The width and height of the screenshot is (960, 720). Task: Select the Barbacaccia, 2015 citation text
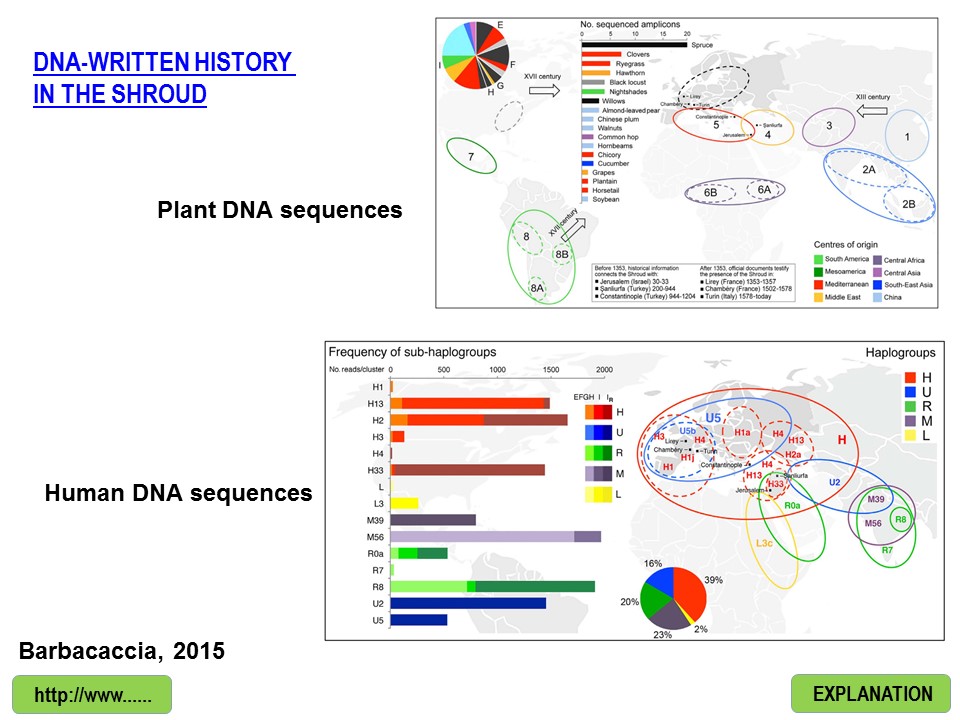coord(122,651)
